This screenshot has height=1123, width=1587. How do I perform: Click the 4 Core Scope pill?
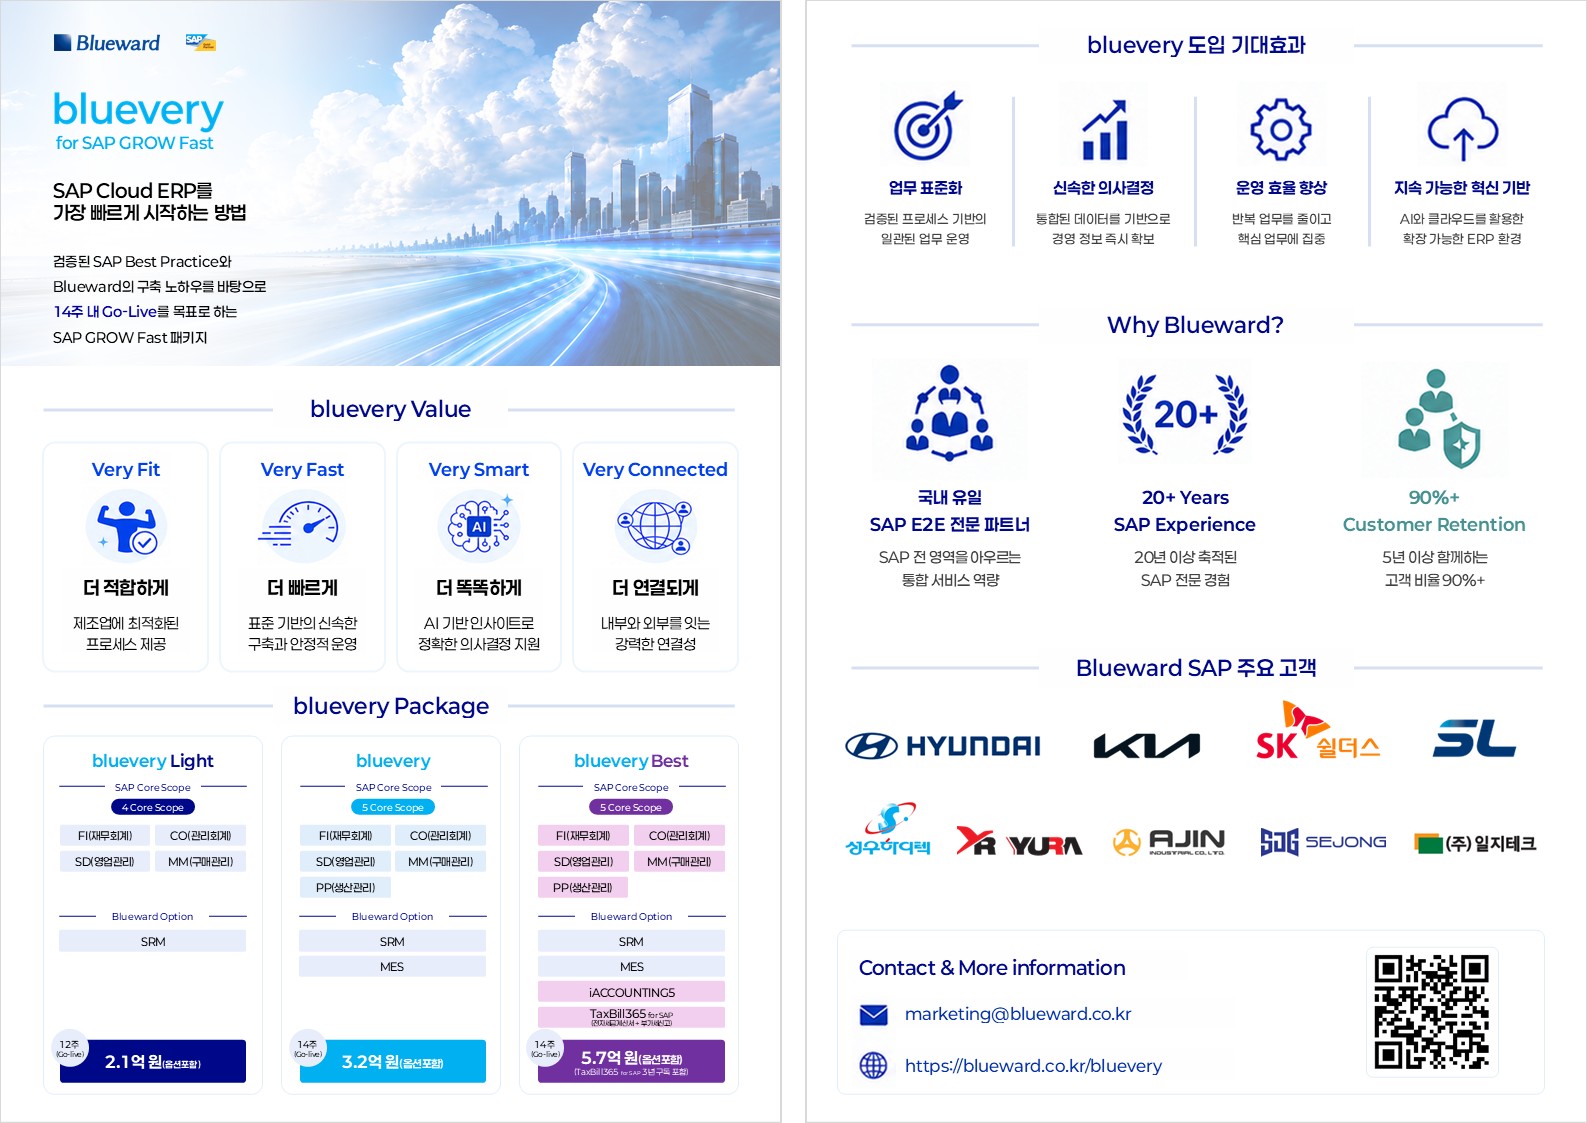tap(153, 807)
